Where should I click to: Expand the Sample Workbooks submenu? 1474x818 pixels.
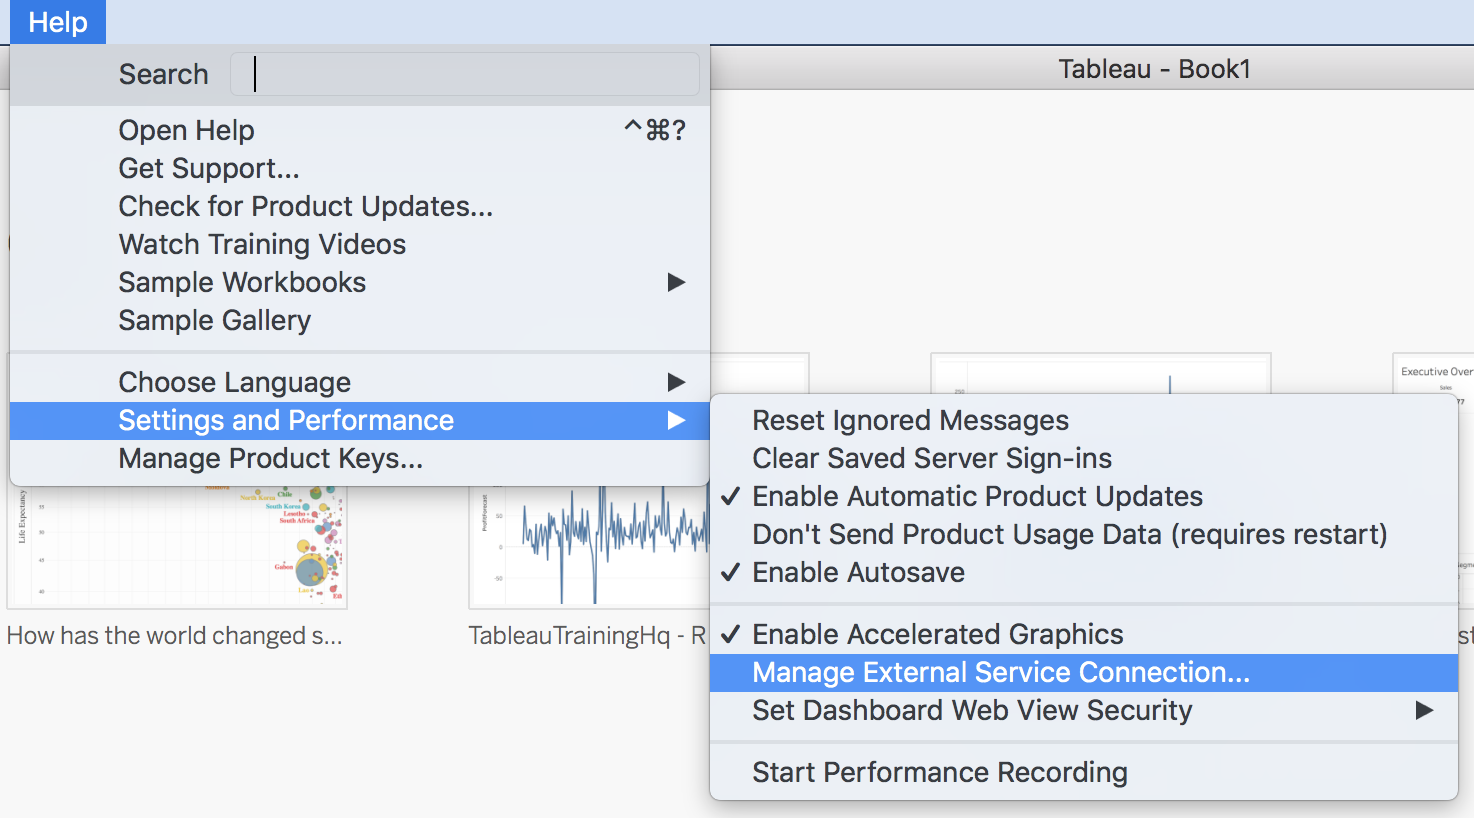(x=242, y=282)
